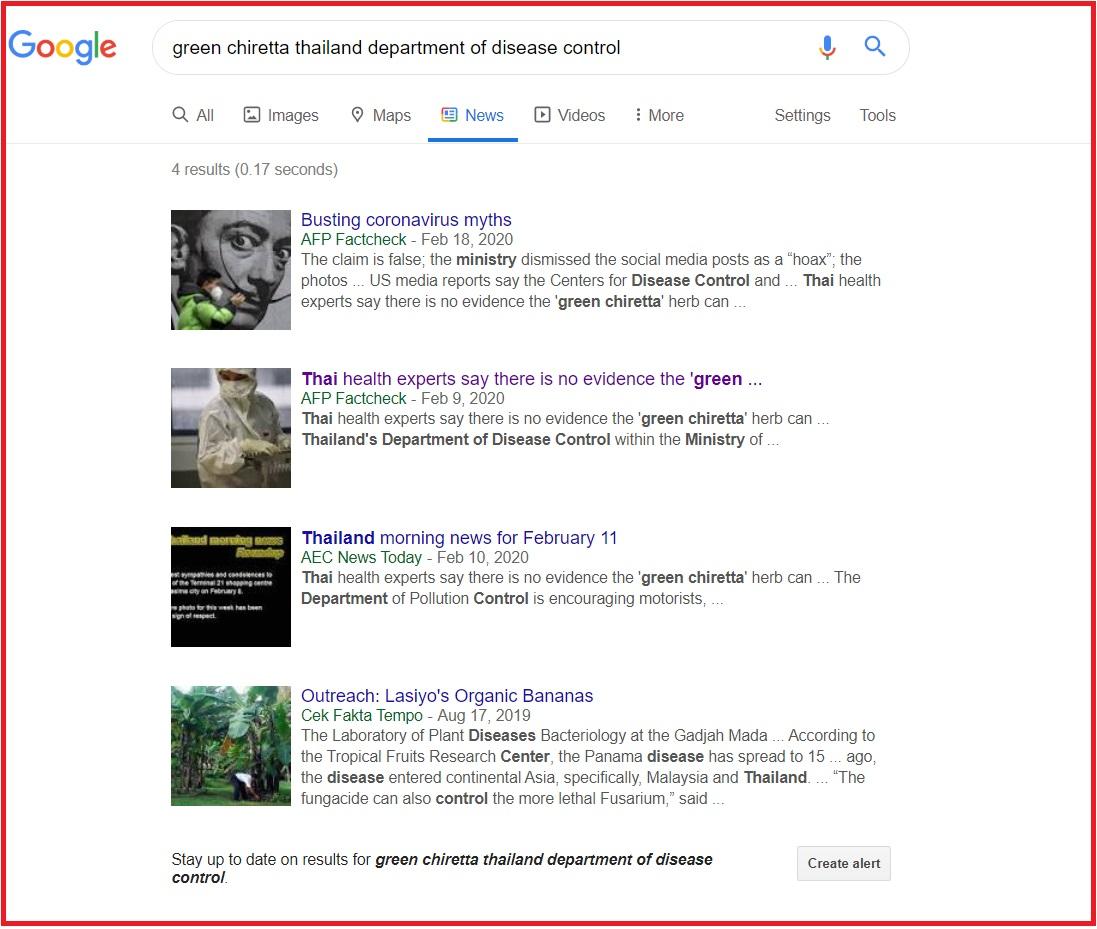Open the Settings menu
Viewport: 1097px width, 929px height.
tap(802, 115)
